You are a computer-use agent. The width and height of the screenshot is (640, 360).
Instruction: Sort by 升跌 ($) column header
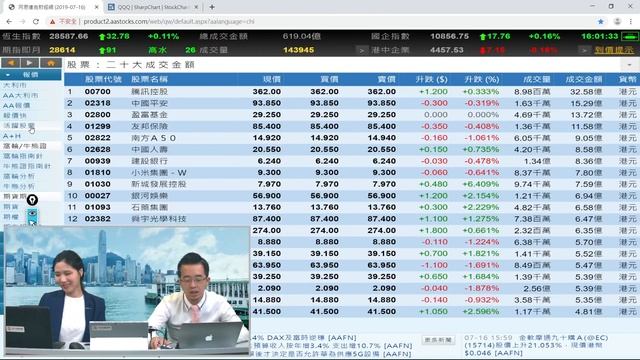coord(431,79)
